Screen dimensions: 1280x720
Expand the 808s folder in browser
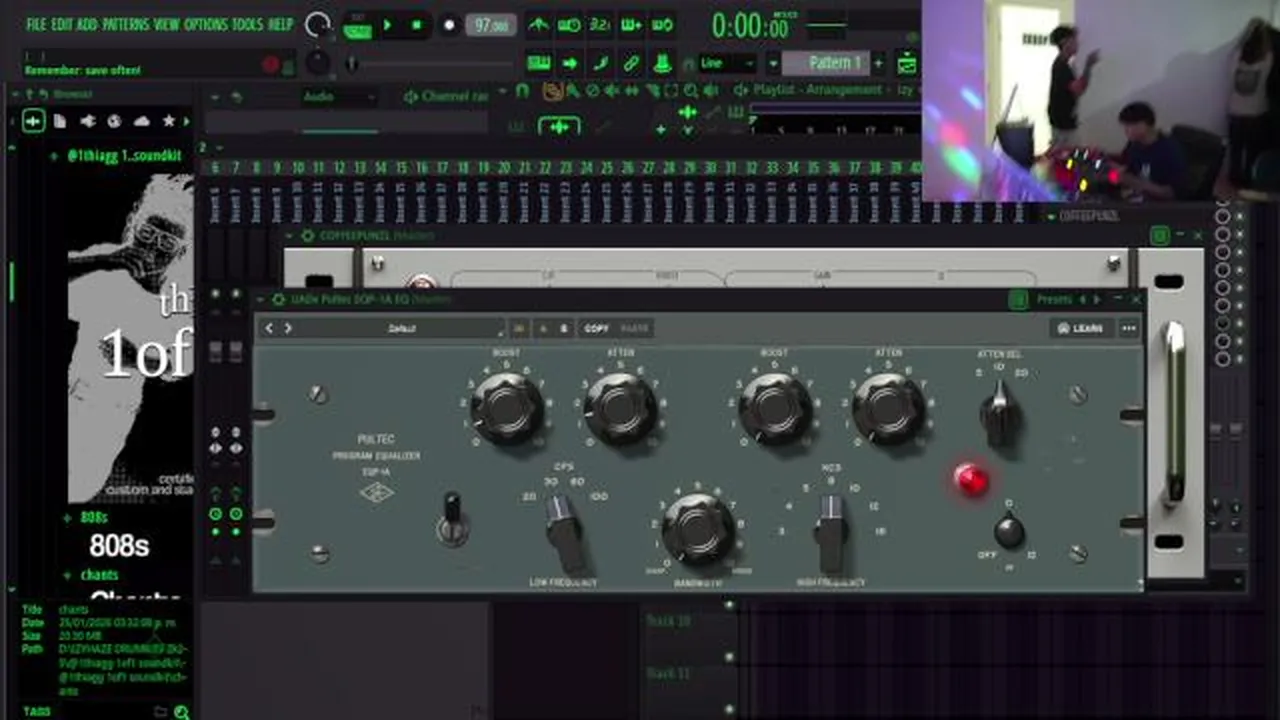click(x=92, y=517)
